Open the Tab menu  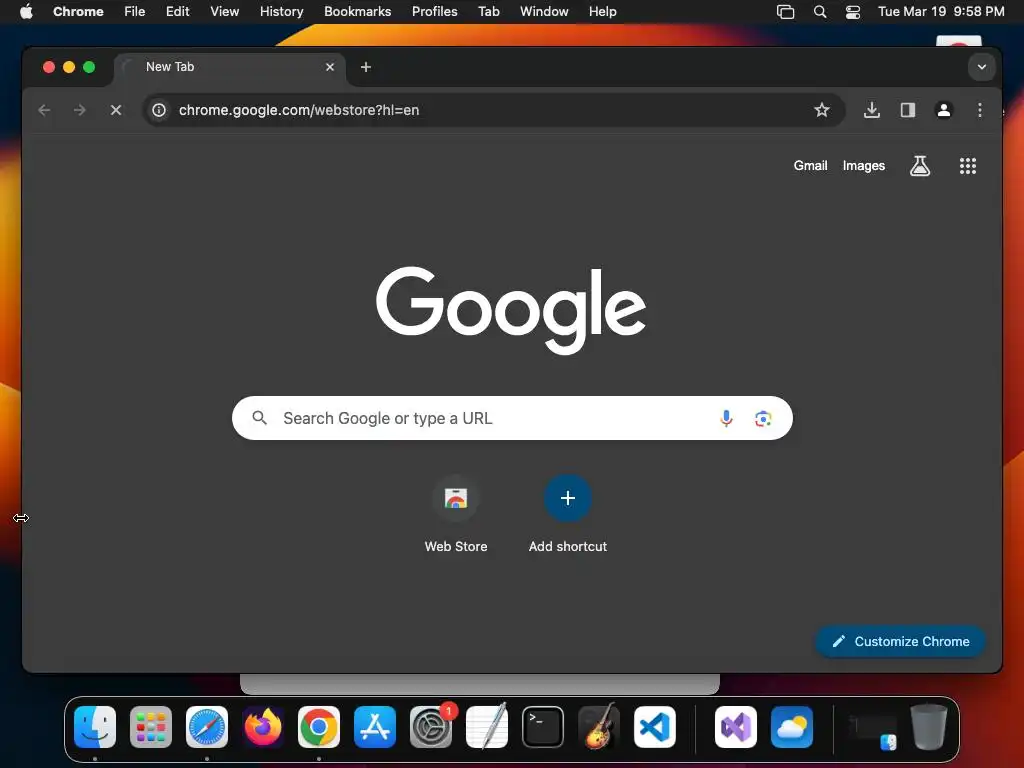[488, 12]
